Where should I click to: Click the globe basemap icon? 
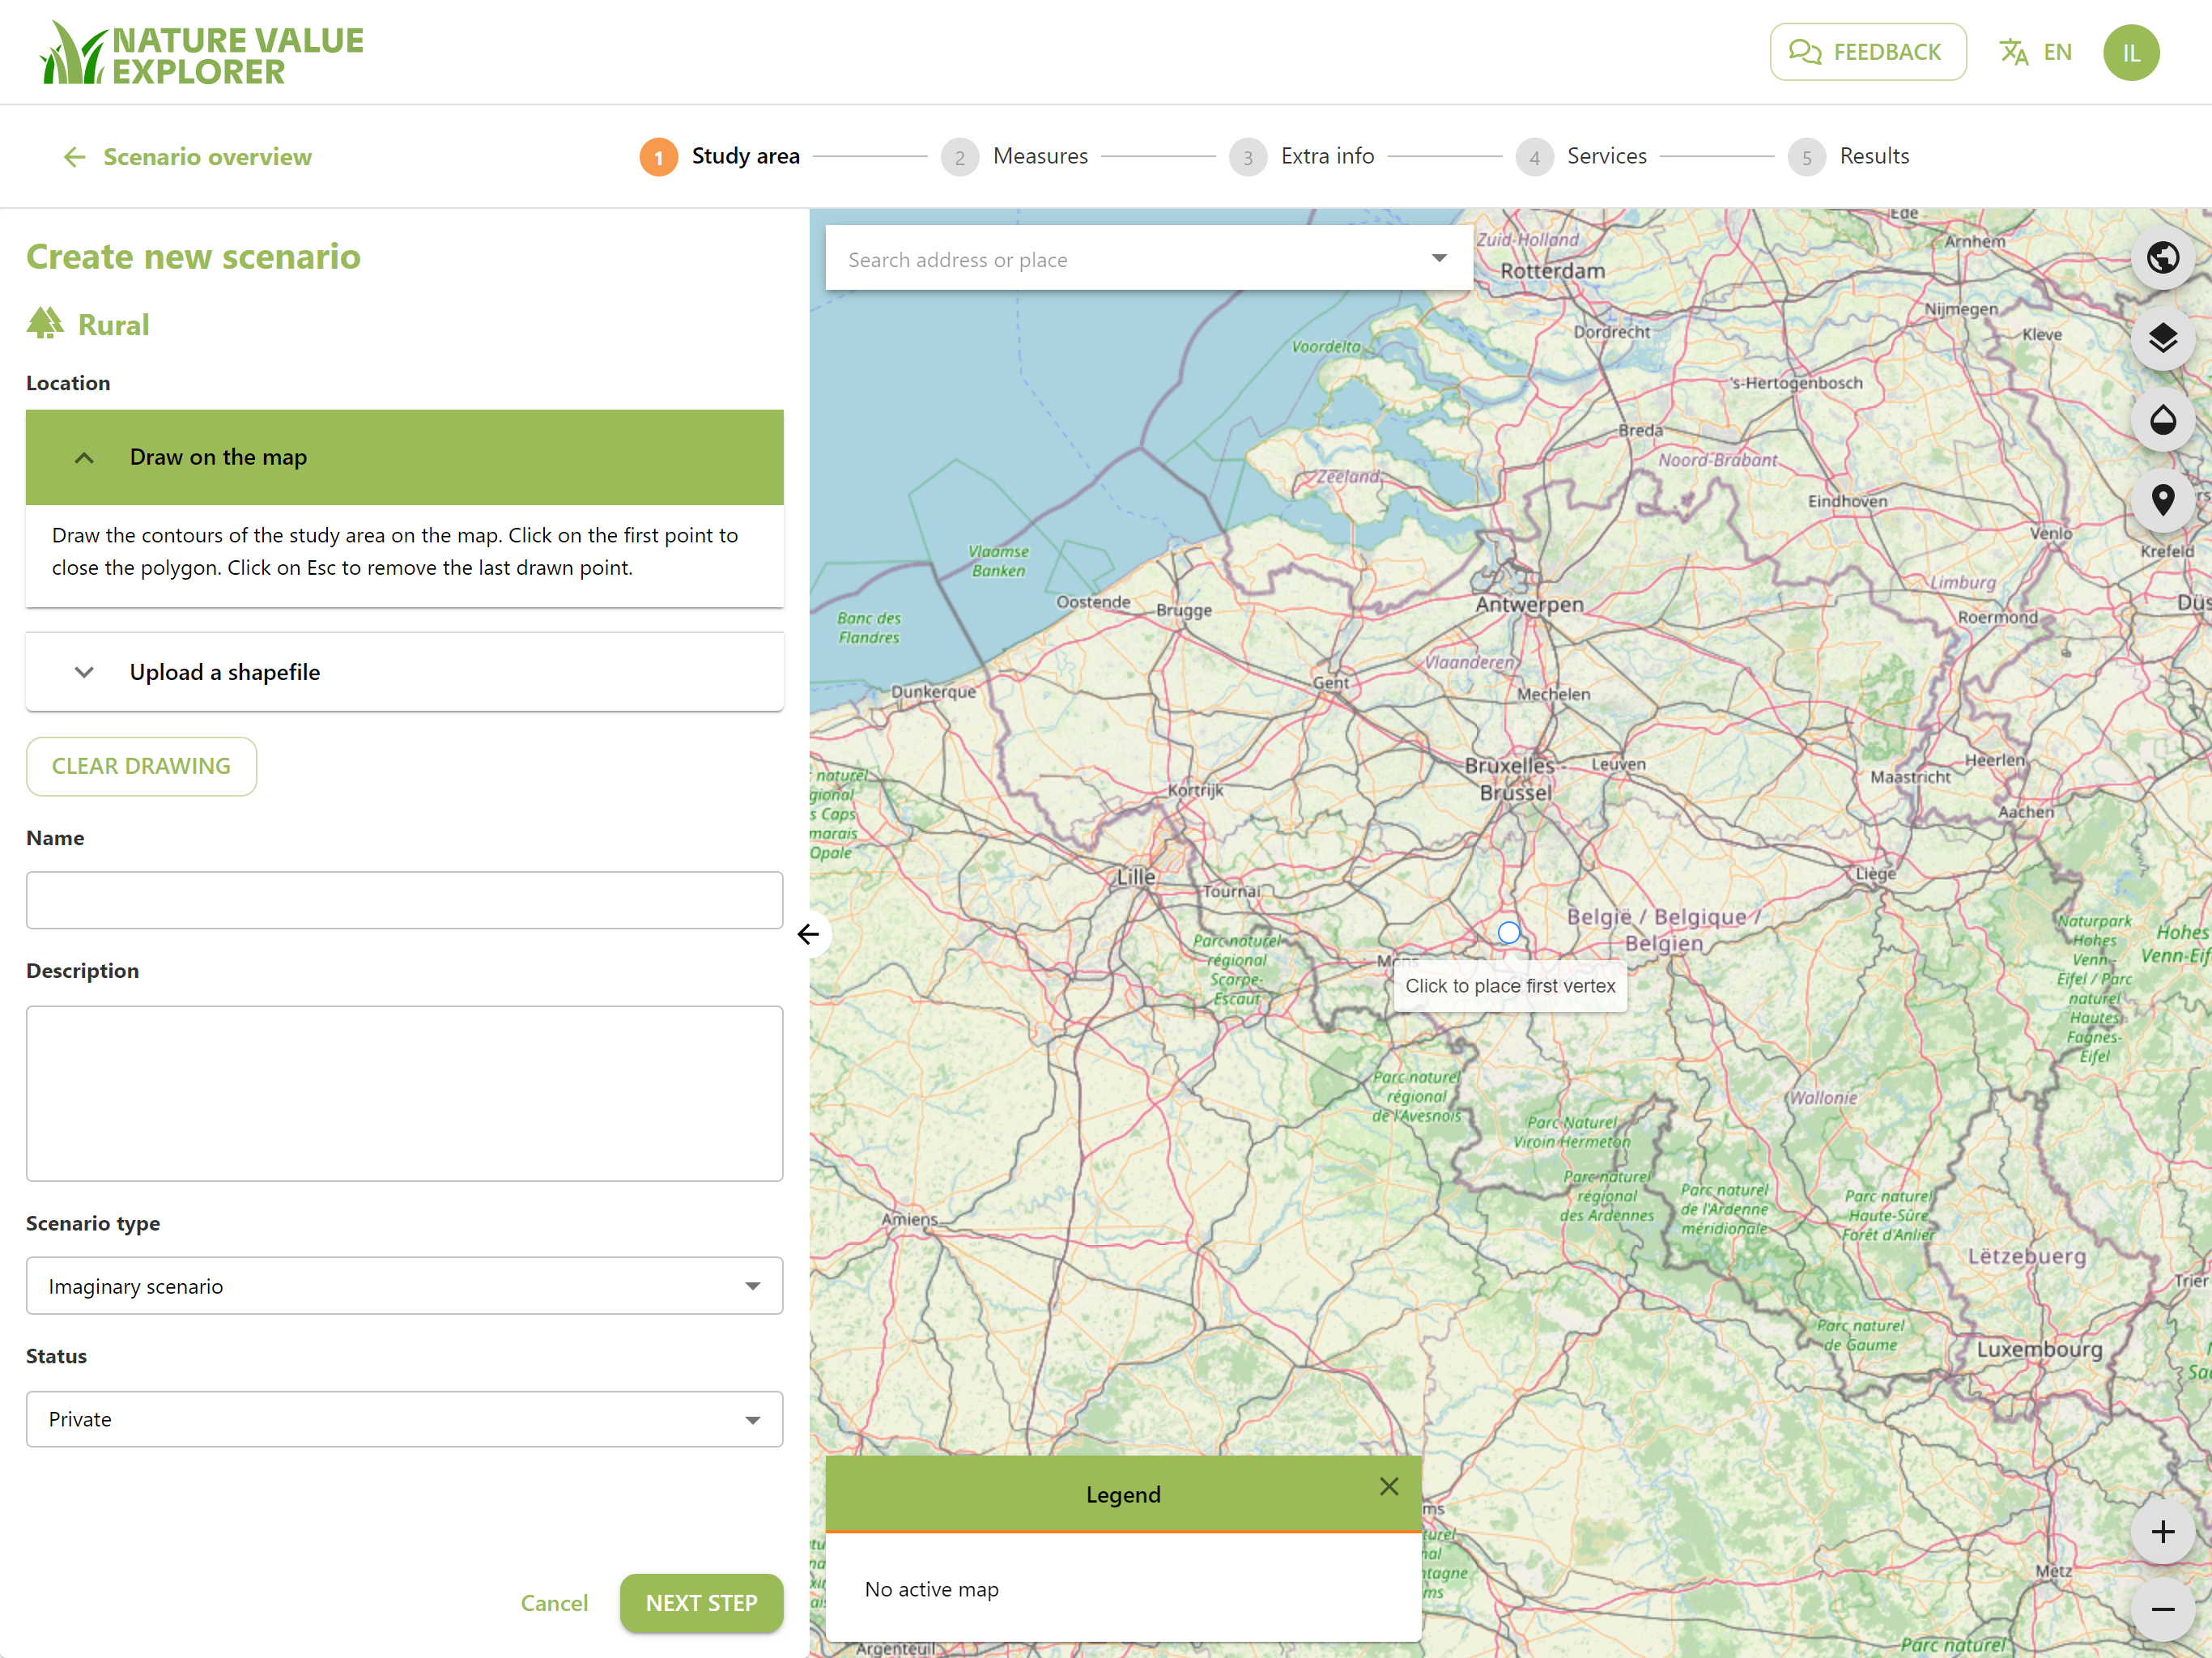[2163, 258]
